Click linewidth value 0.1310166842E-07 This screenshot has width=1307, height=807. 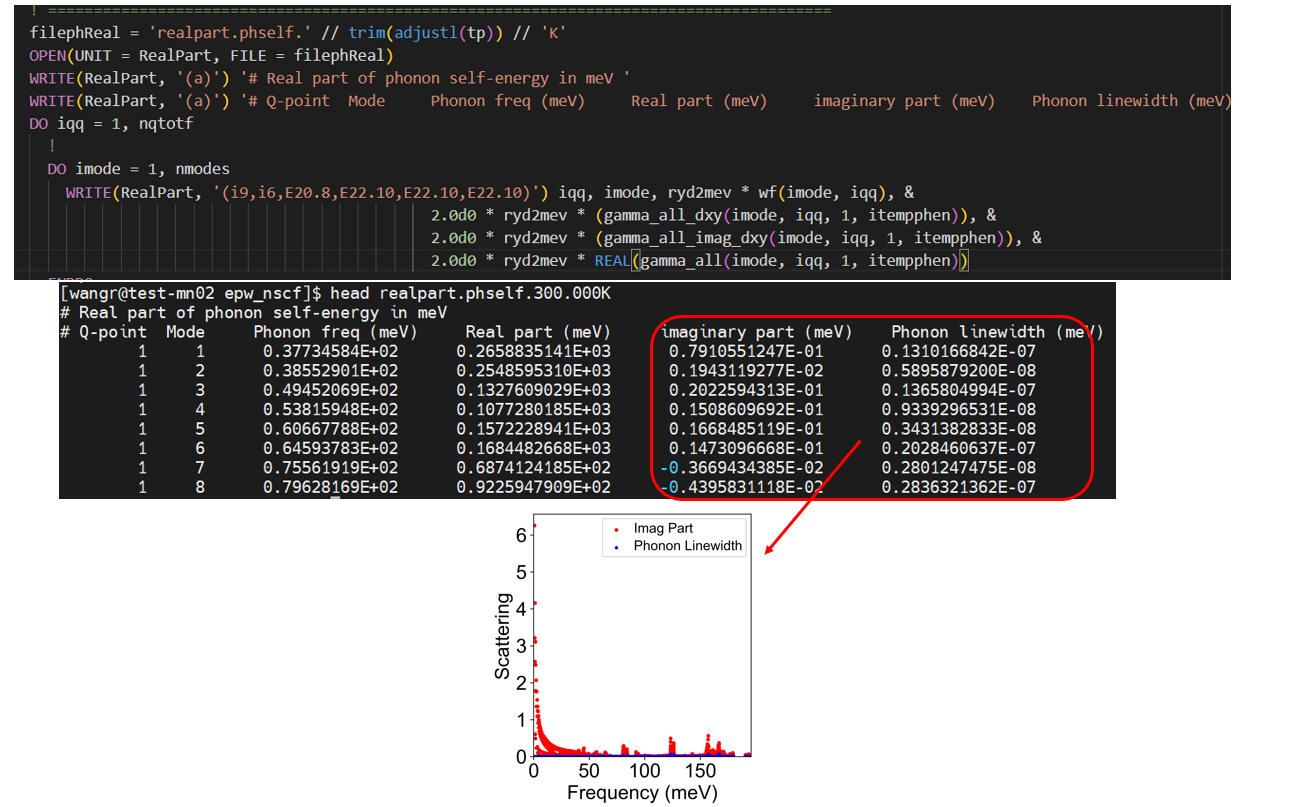coord(959,352)
